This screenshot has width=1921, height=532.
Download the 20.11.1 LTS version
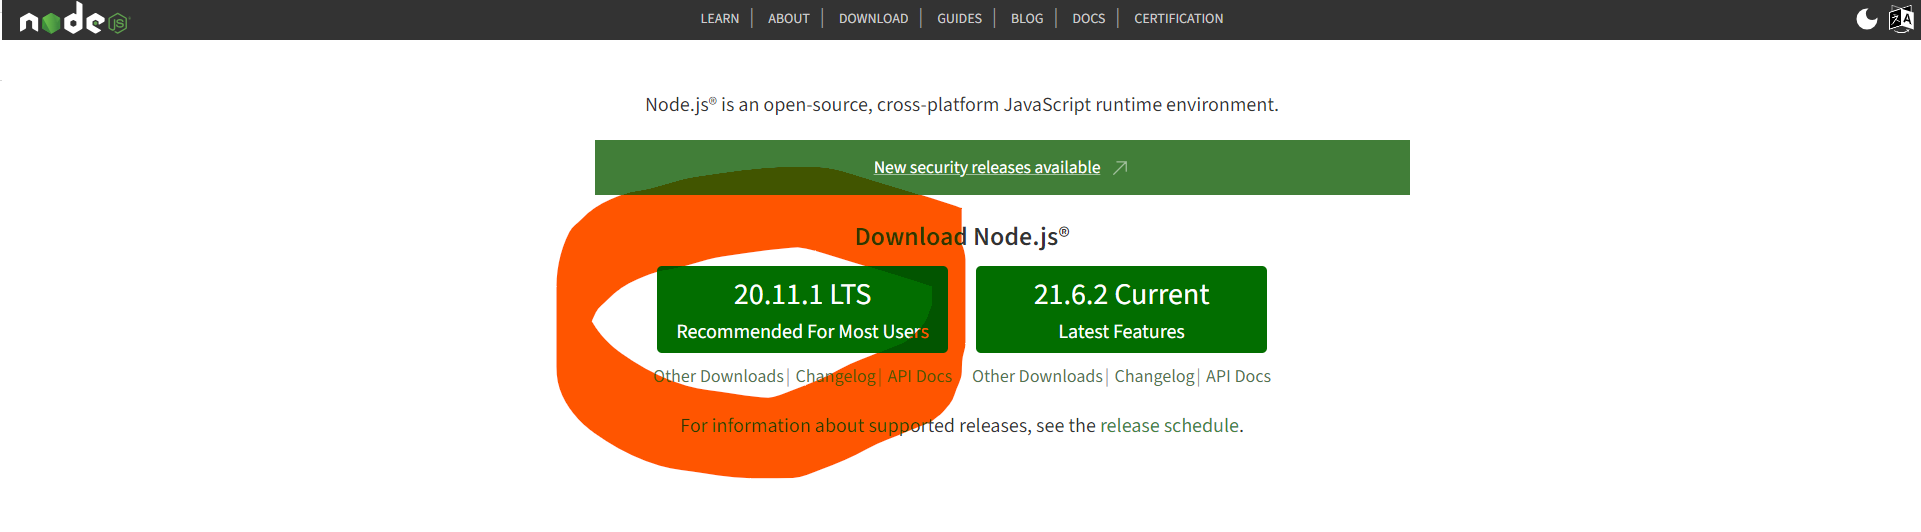[x=802, y=309]
